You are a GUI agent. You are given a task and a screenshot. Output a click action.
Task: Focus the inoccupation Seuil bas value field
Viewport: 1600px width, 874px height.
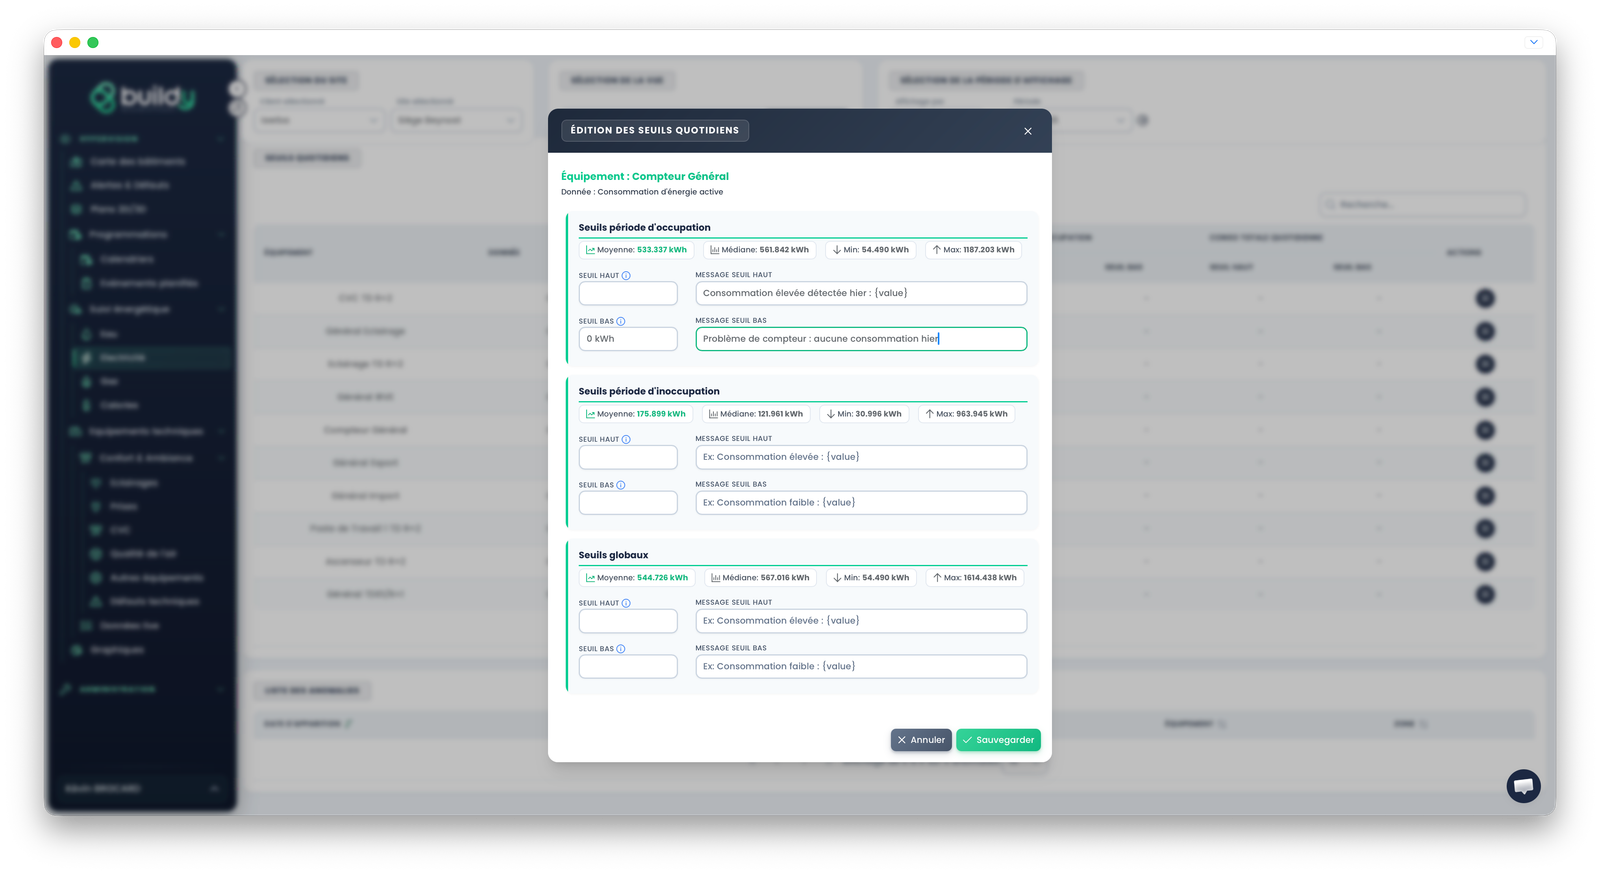tap(628, 503)
